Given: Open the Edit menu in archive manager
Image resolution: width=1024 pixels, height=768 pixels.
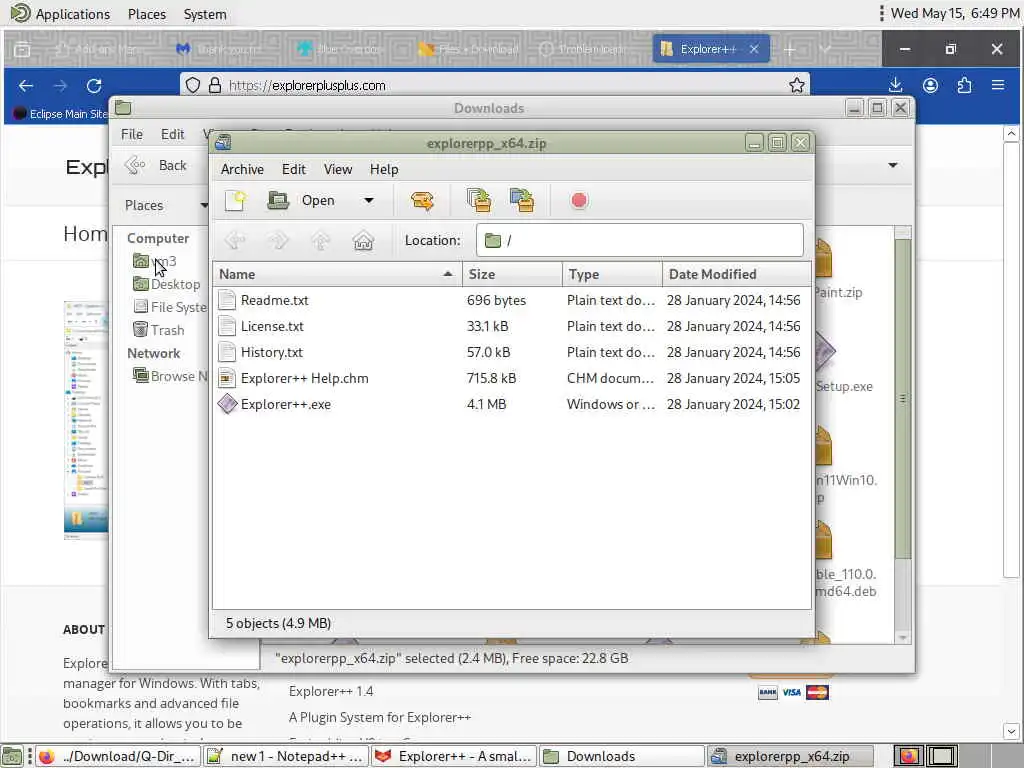Looking at the screenshot, I should [x=294, y=169].
